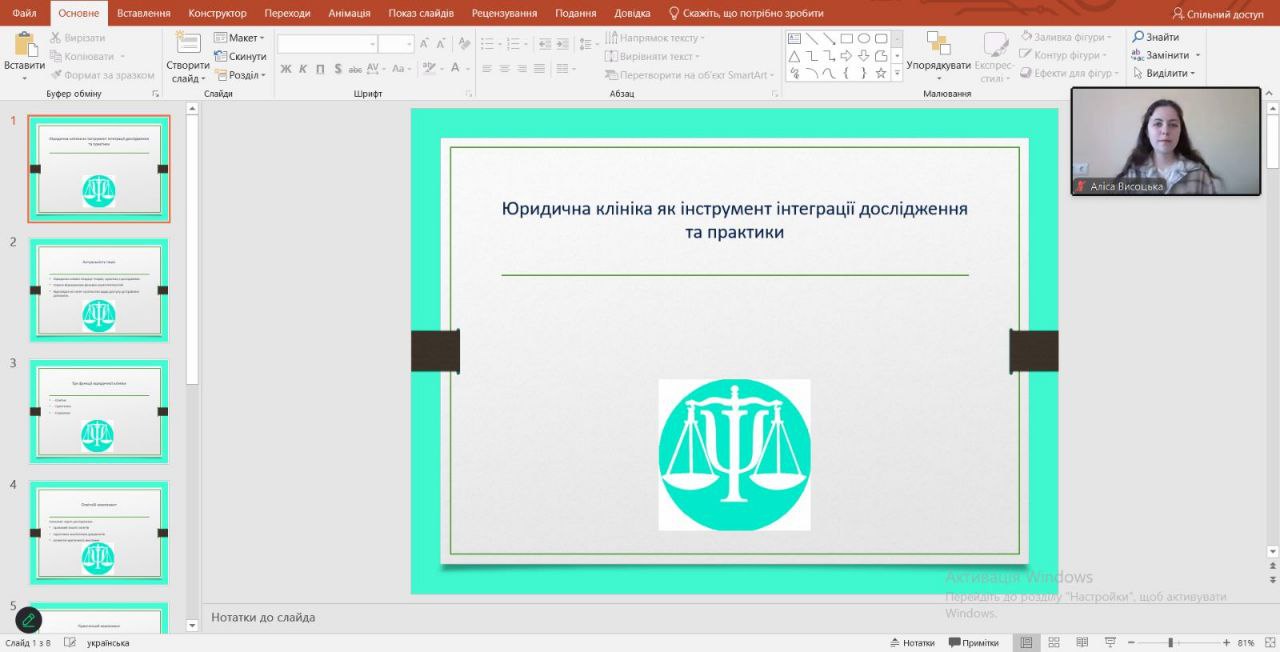The width and height of the screenshot is (1280, 652).
Task: Click Нотатки notes button in status bar
Action: pos(912,642)
